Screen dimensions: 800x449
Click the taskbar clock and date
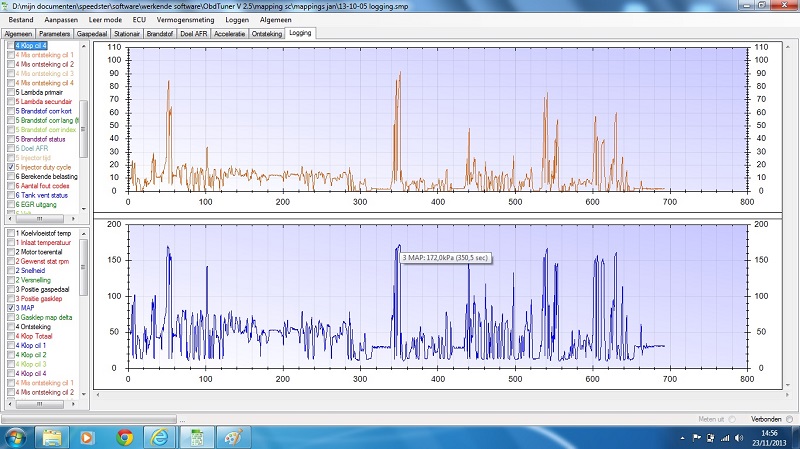[x=769, y=437]
